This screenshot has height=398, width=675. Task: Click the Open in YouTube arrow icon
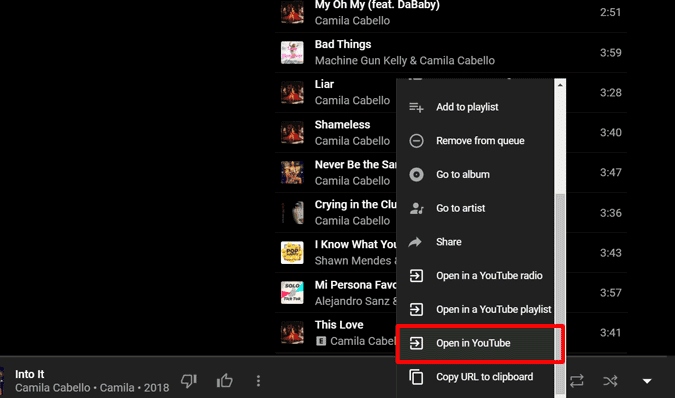point(416,343)
